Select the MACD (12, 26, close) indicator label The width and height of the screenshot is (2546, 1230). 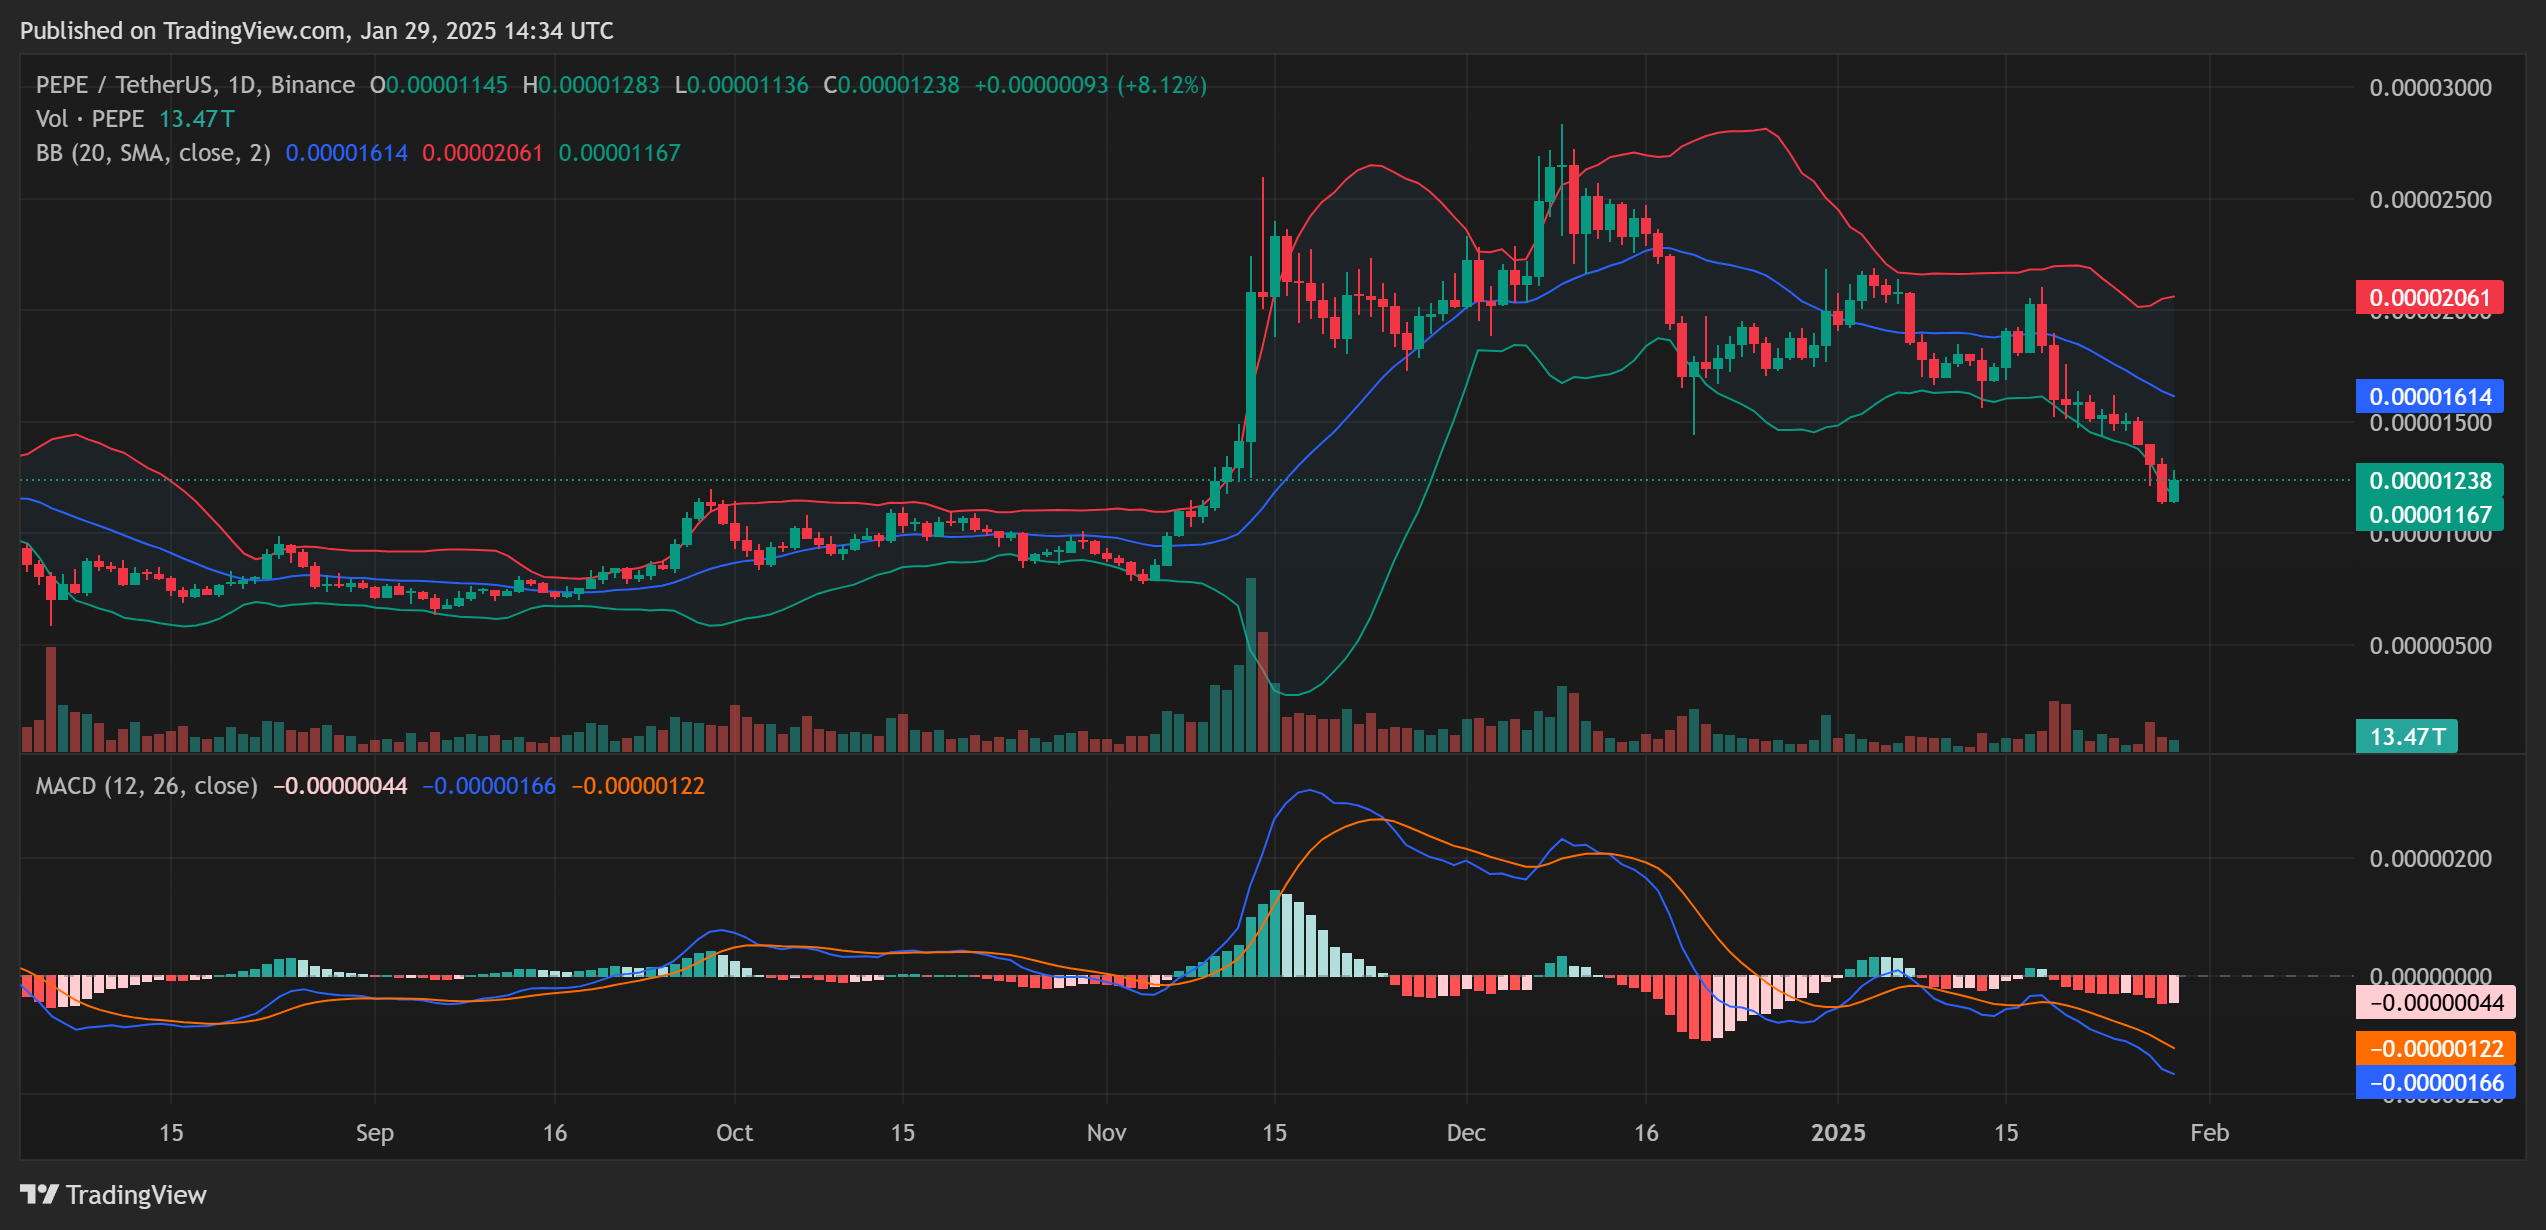pyautogui.click(x=147, y=786)
